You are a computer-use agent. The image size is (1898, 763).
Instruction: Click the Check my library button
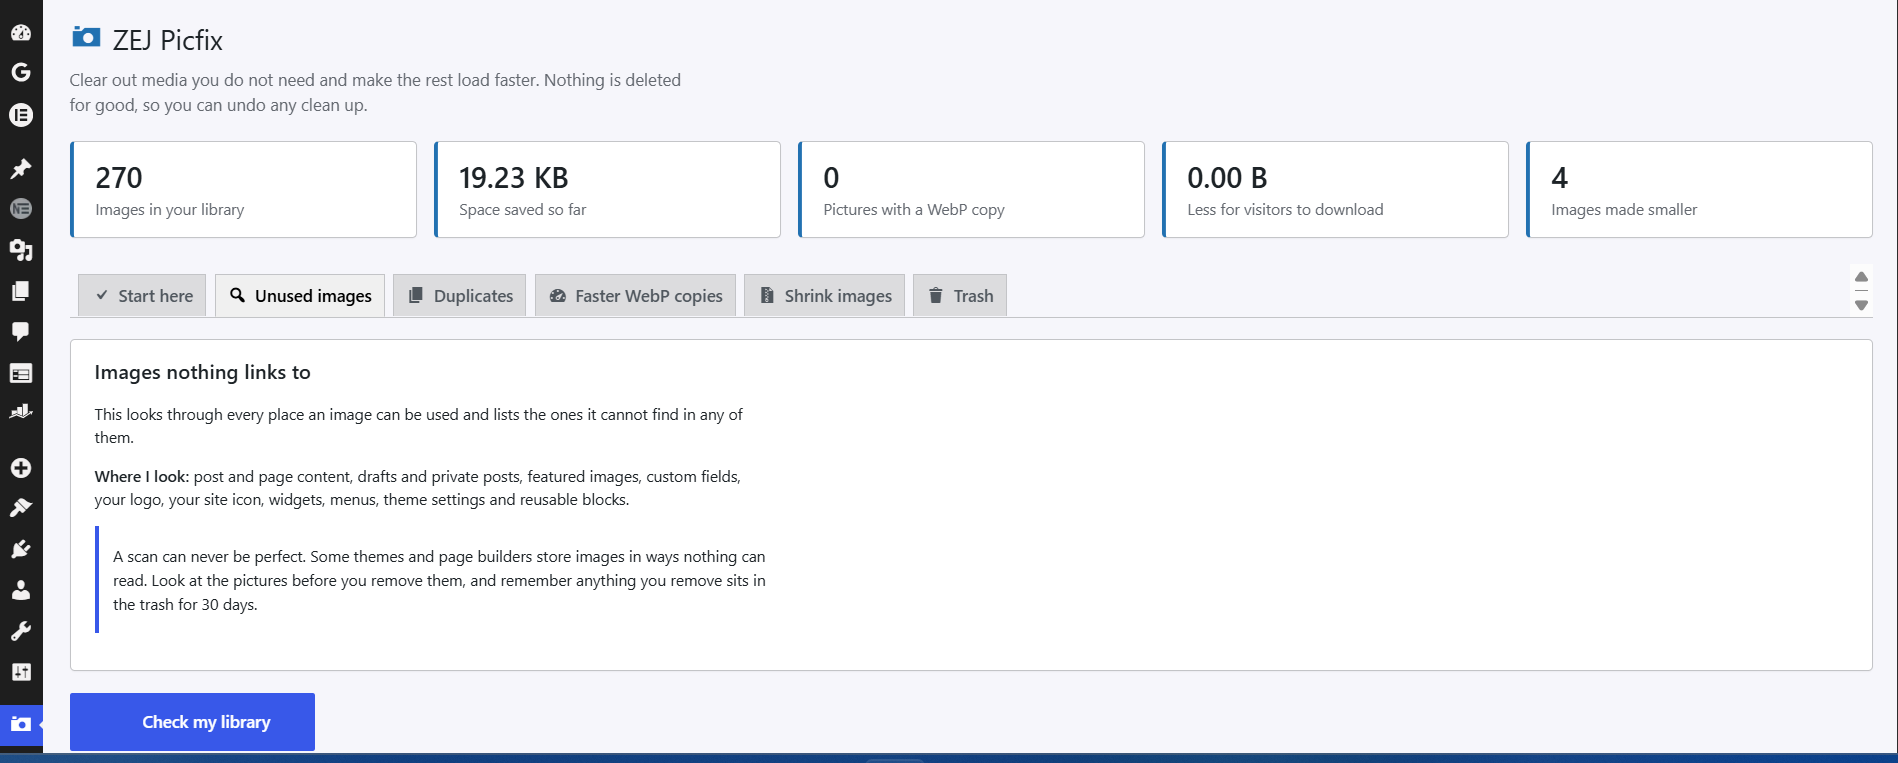[x=192, y=722]
